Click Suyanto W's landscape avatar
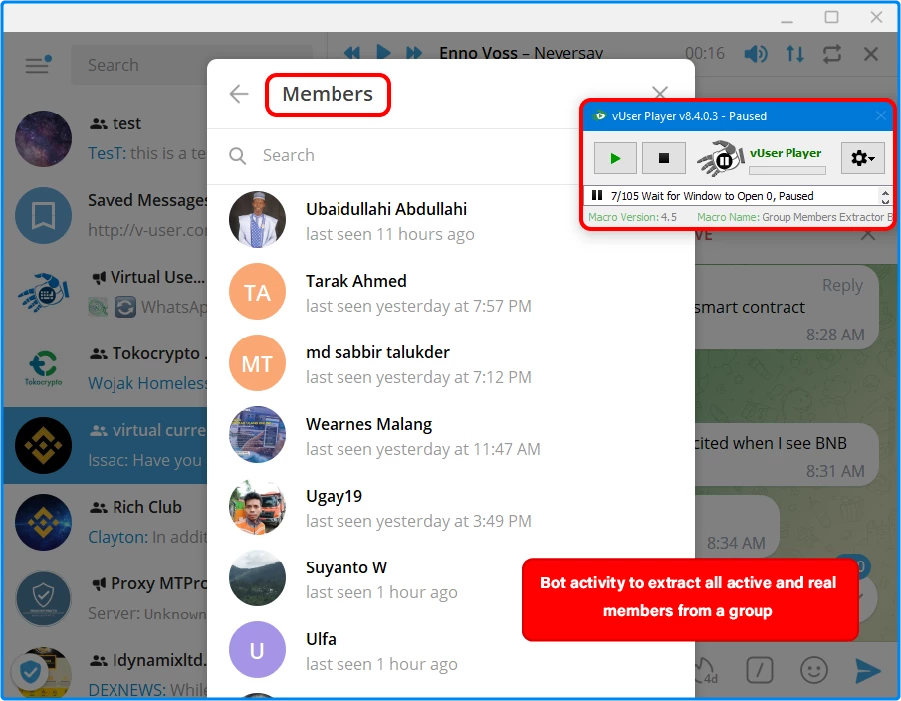901x701 pixels. (257, 578)
